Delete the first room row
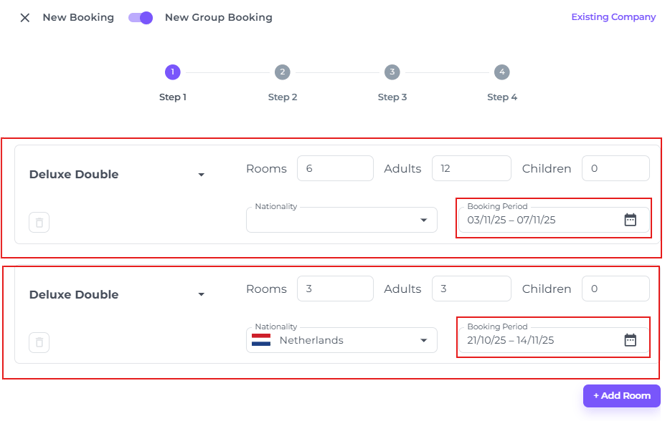The width and height of the screenshot is (670, 421). 39,222
